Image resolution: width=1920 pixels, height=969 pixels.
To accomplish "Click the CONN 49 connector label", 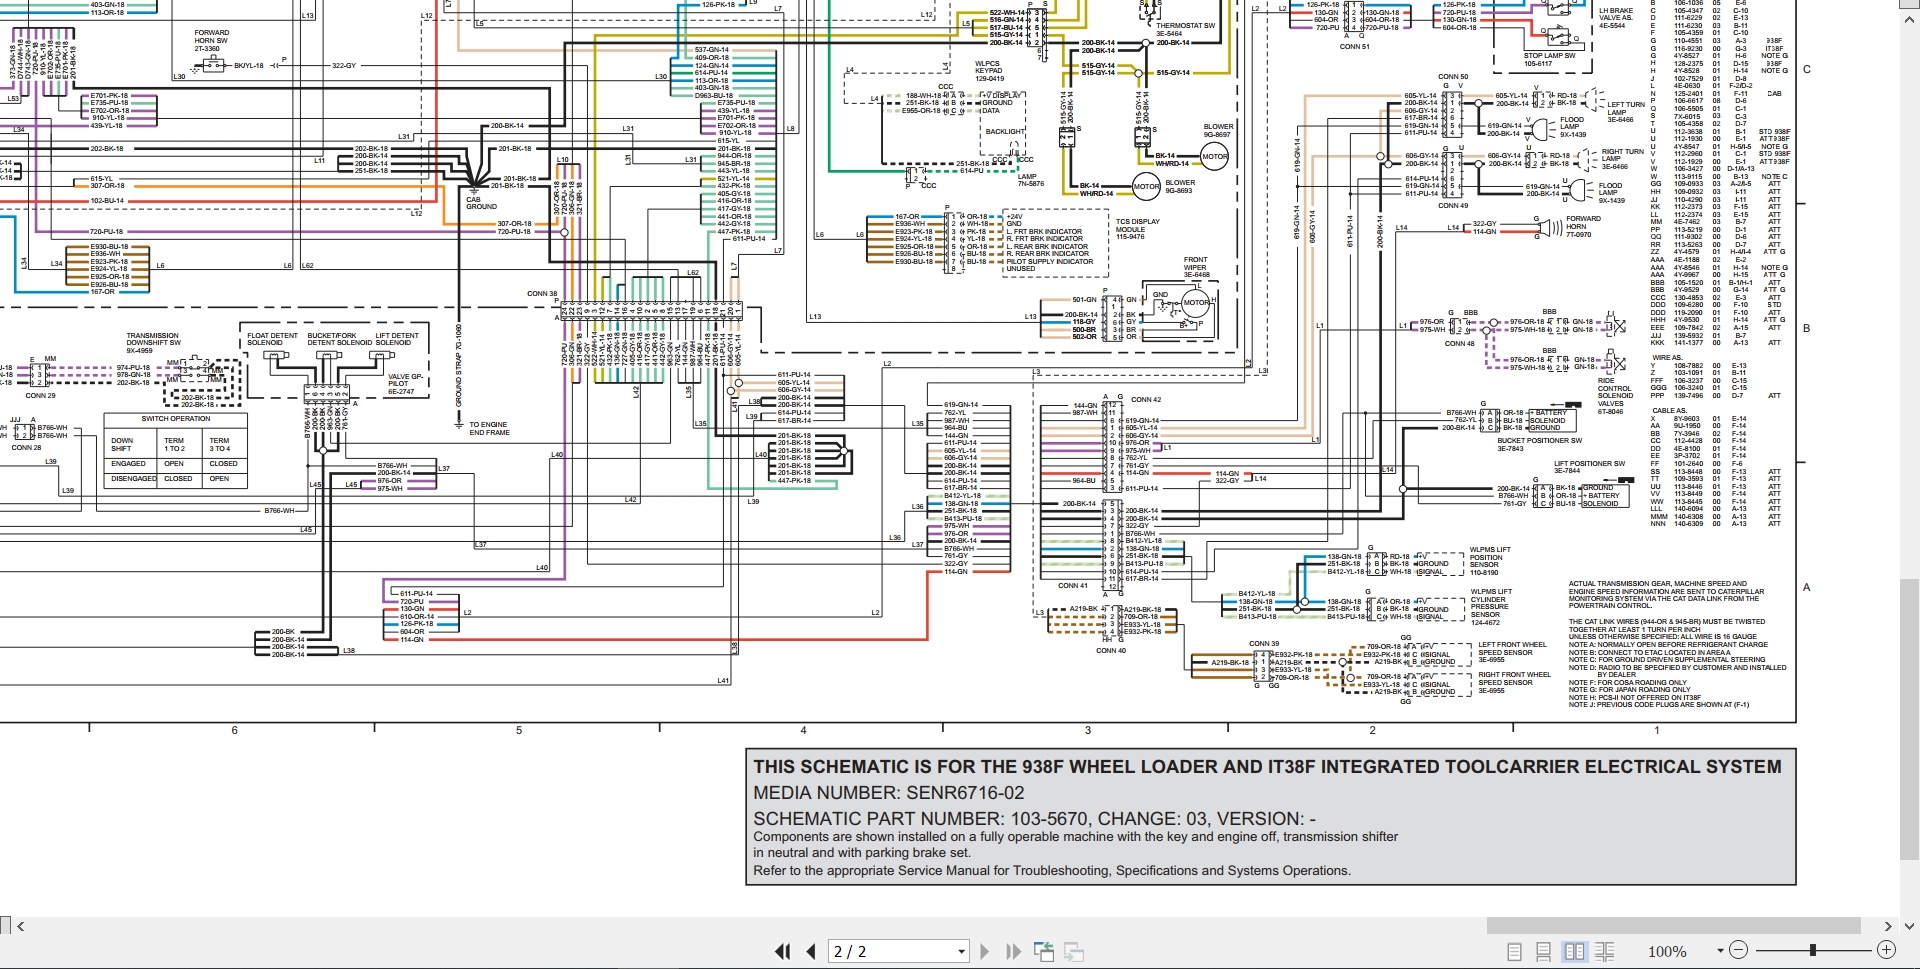I will pyautogui.click(x=1453, y=205).
